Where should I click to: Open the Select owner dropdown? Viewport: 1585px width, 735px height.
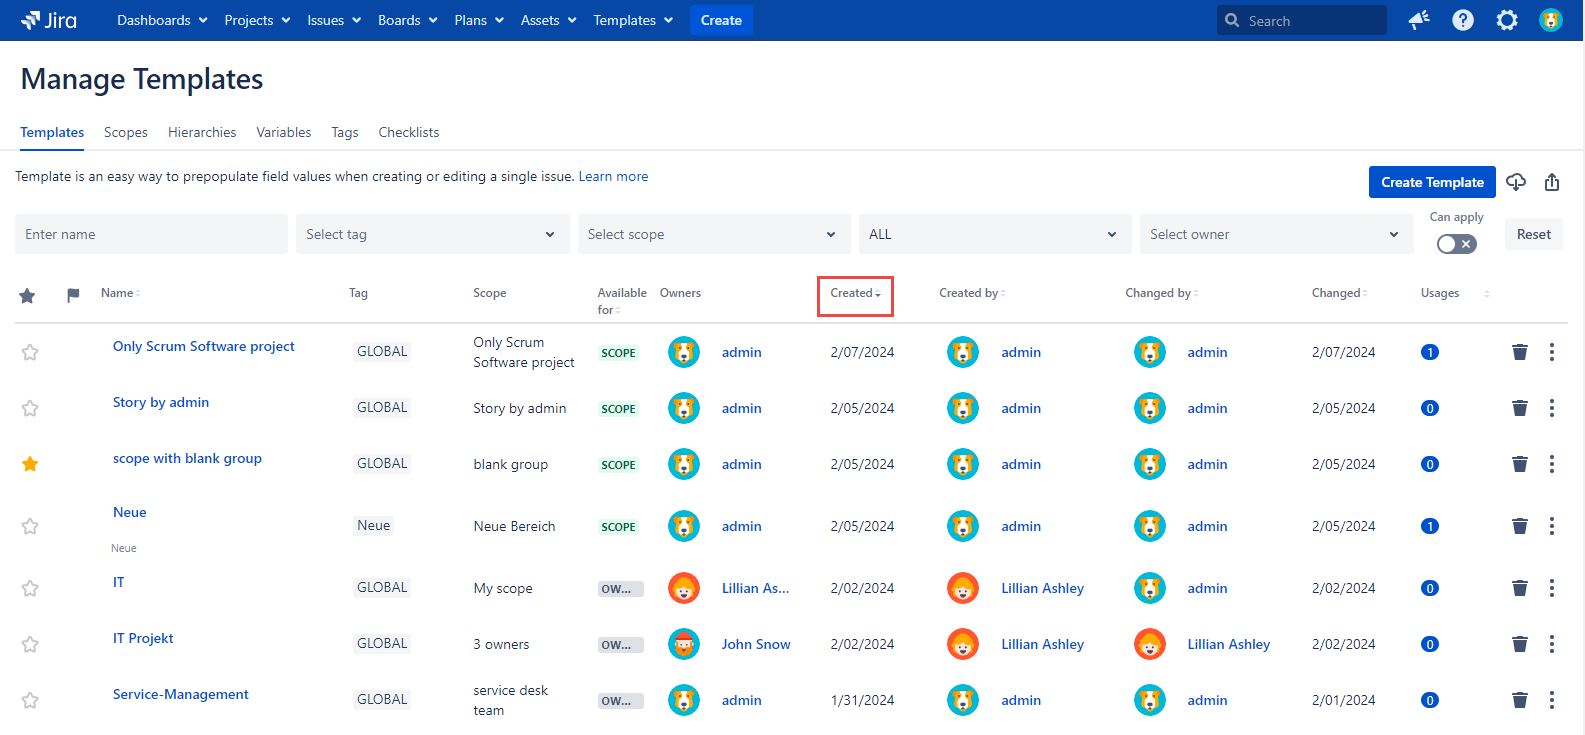[1275, 234]
